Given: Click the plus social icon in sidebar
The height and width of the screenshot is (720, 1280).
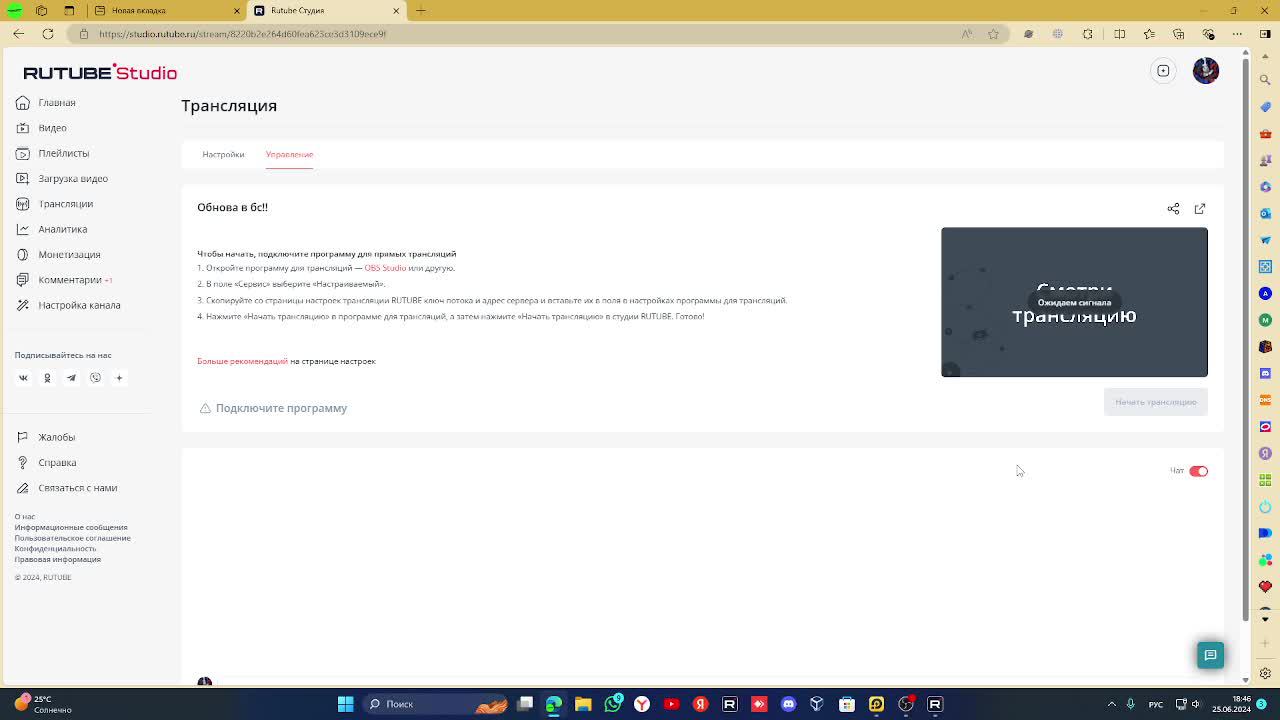Looking at the screenshot, I should click(119, 378).
